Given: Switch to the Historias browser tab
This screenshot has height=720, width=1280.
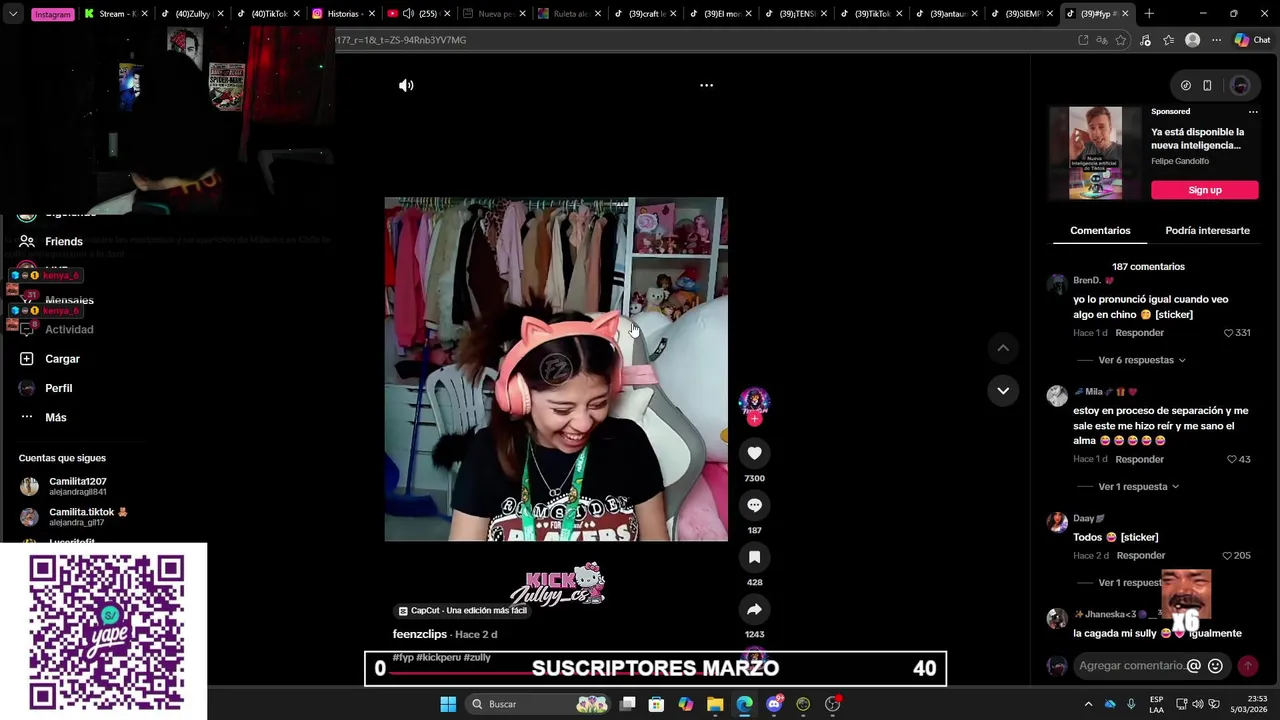Looking at the screenshot, I should click(x=344, y=14).
